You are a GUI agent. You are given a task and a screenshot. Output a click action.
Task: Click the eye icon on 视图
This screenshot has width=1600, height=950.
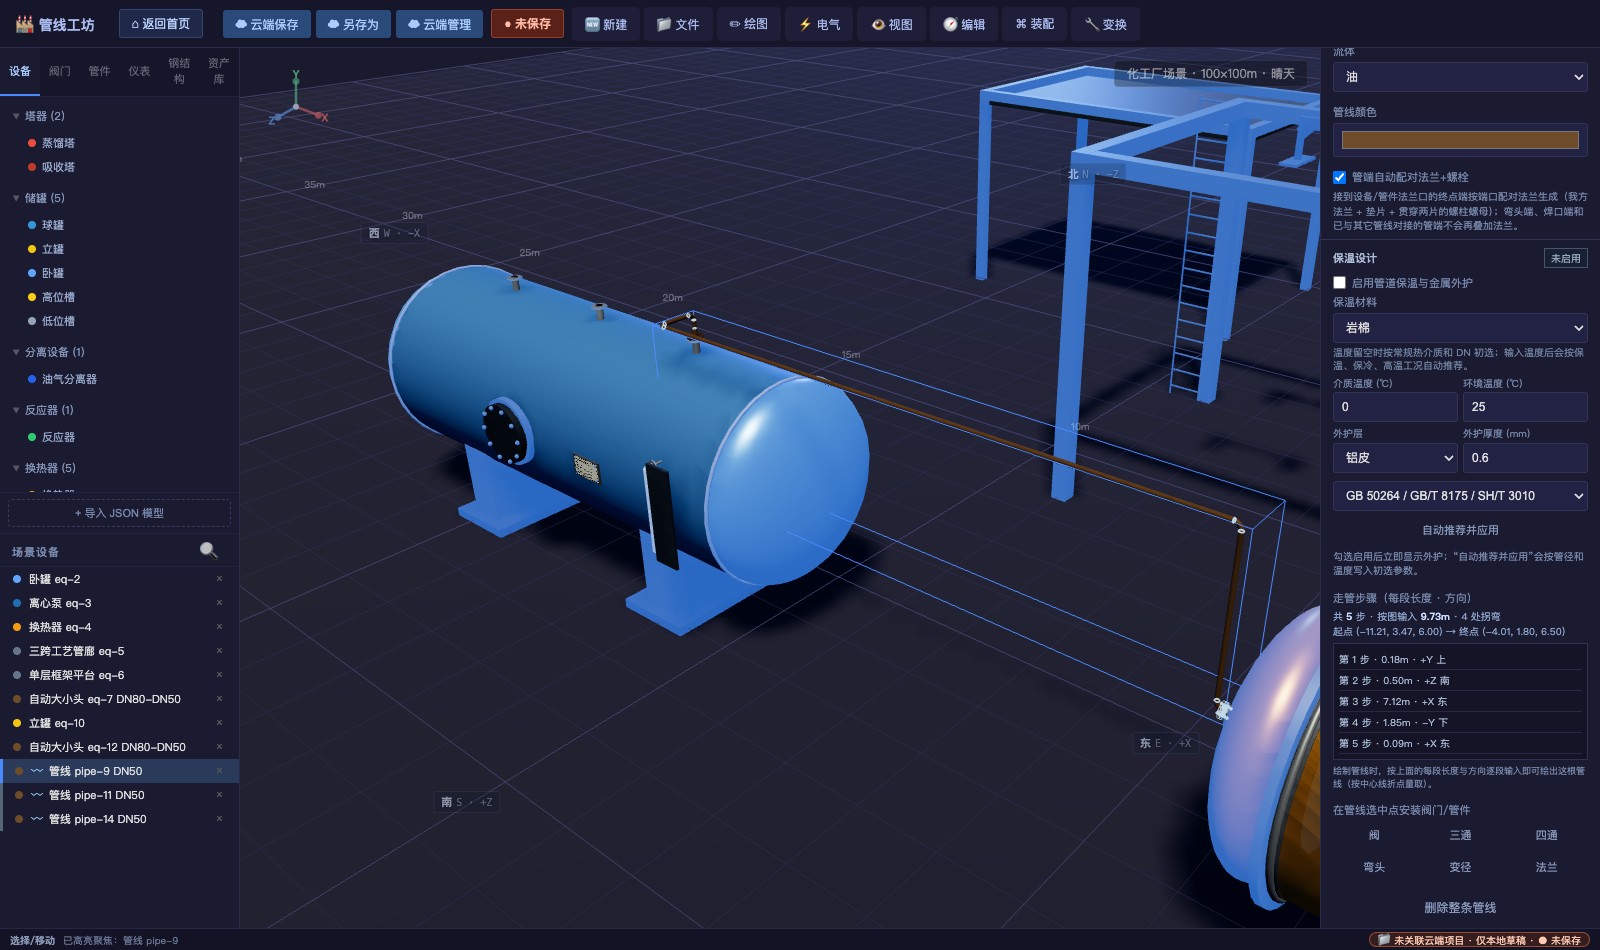(878, 24)
